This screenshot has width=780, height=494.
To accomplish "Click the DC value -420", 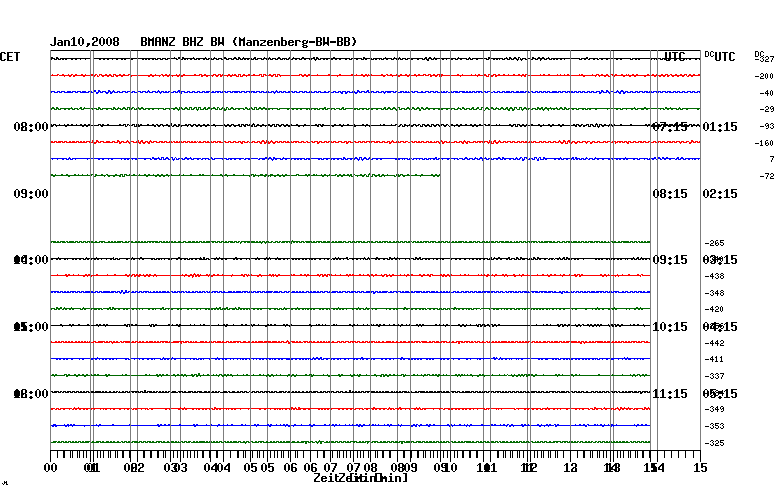I will pos(714,309).
